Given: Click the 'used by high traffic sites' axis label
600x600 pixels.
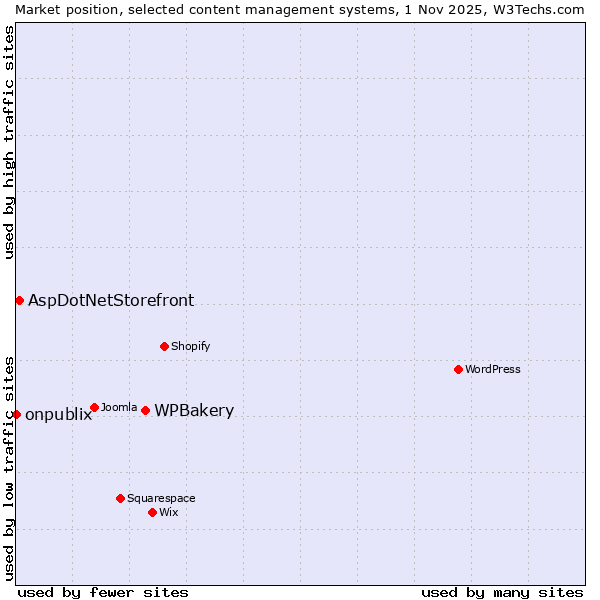Looking at the screenshot, I should pyautogui.click(x=9, y=142).
